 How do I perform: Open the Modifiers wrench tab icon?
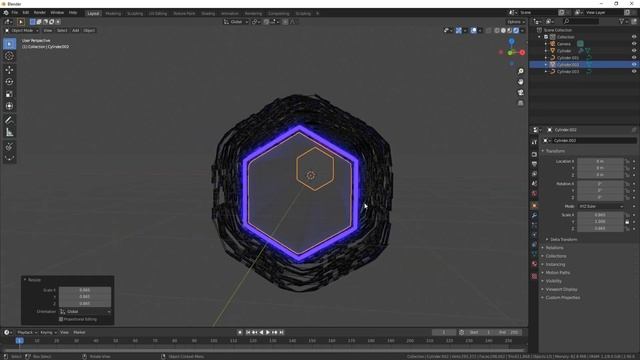tap(534, 215)
